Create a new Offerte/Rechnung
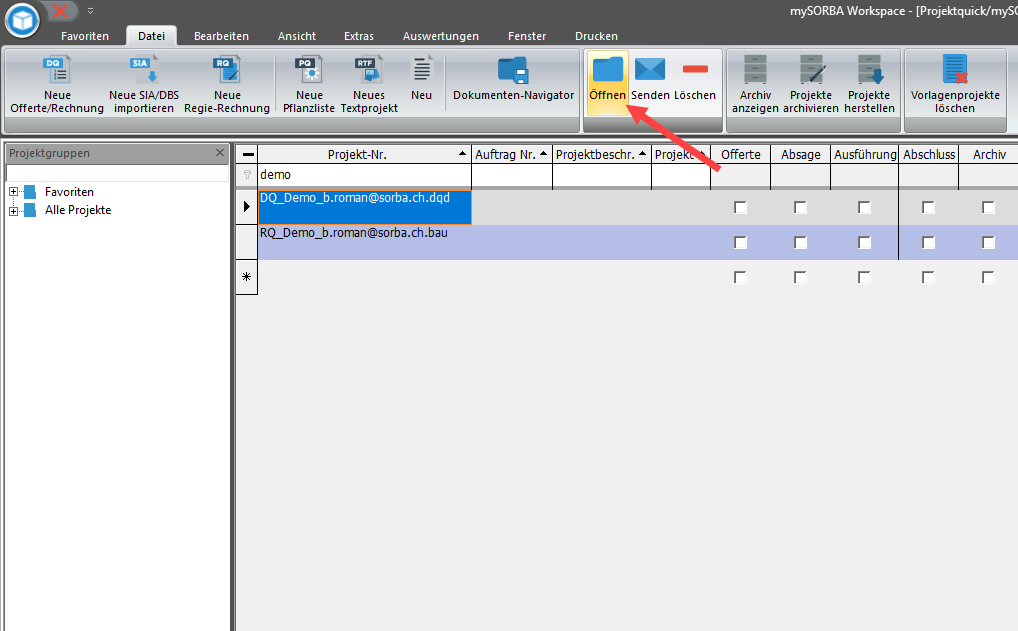The width and height of the screenshot is (1018, 631). tap(57, 85)
